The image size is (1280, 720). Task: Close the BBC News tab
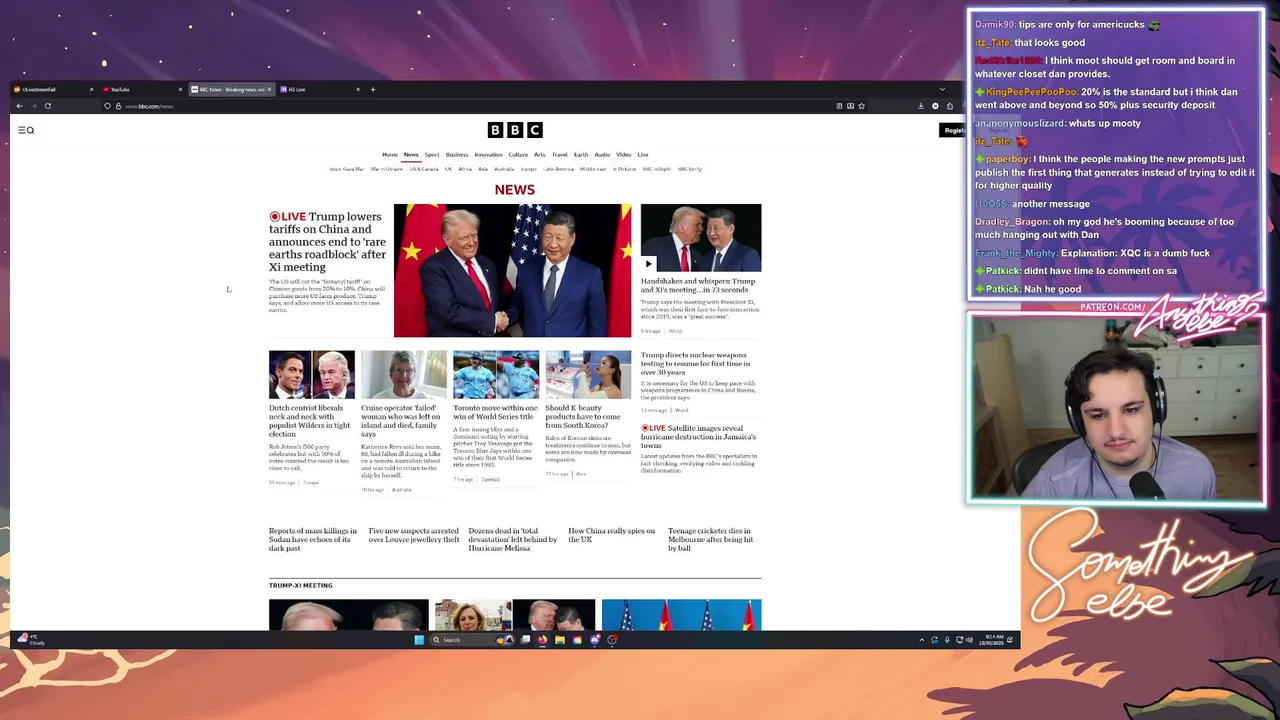[269, 90]
